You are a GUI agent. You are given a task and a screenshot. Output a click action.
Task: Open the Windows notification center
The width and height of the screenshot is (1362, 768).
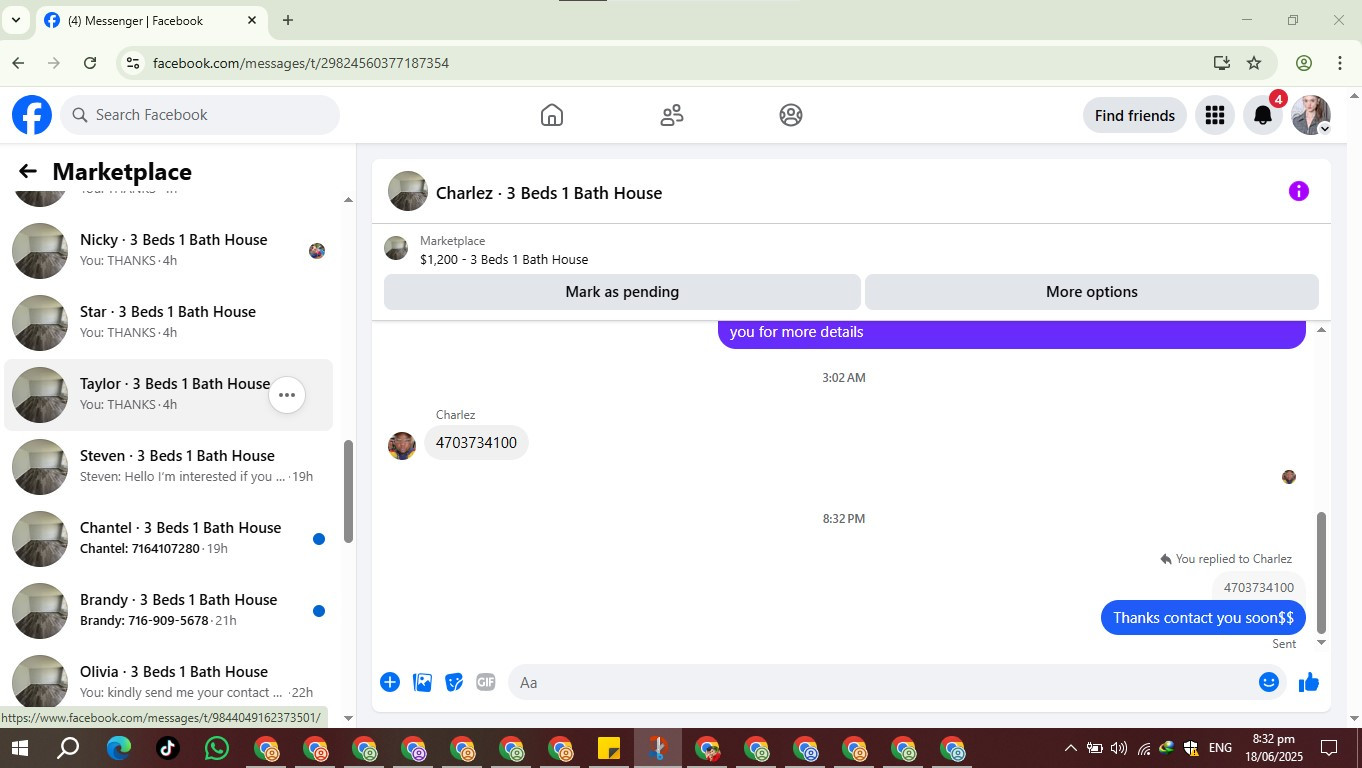coord(1329,748)
